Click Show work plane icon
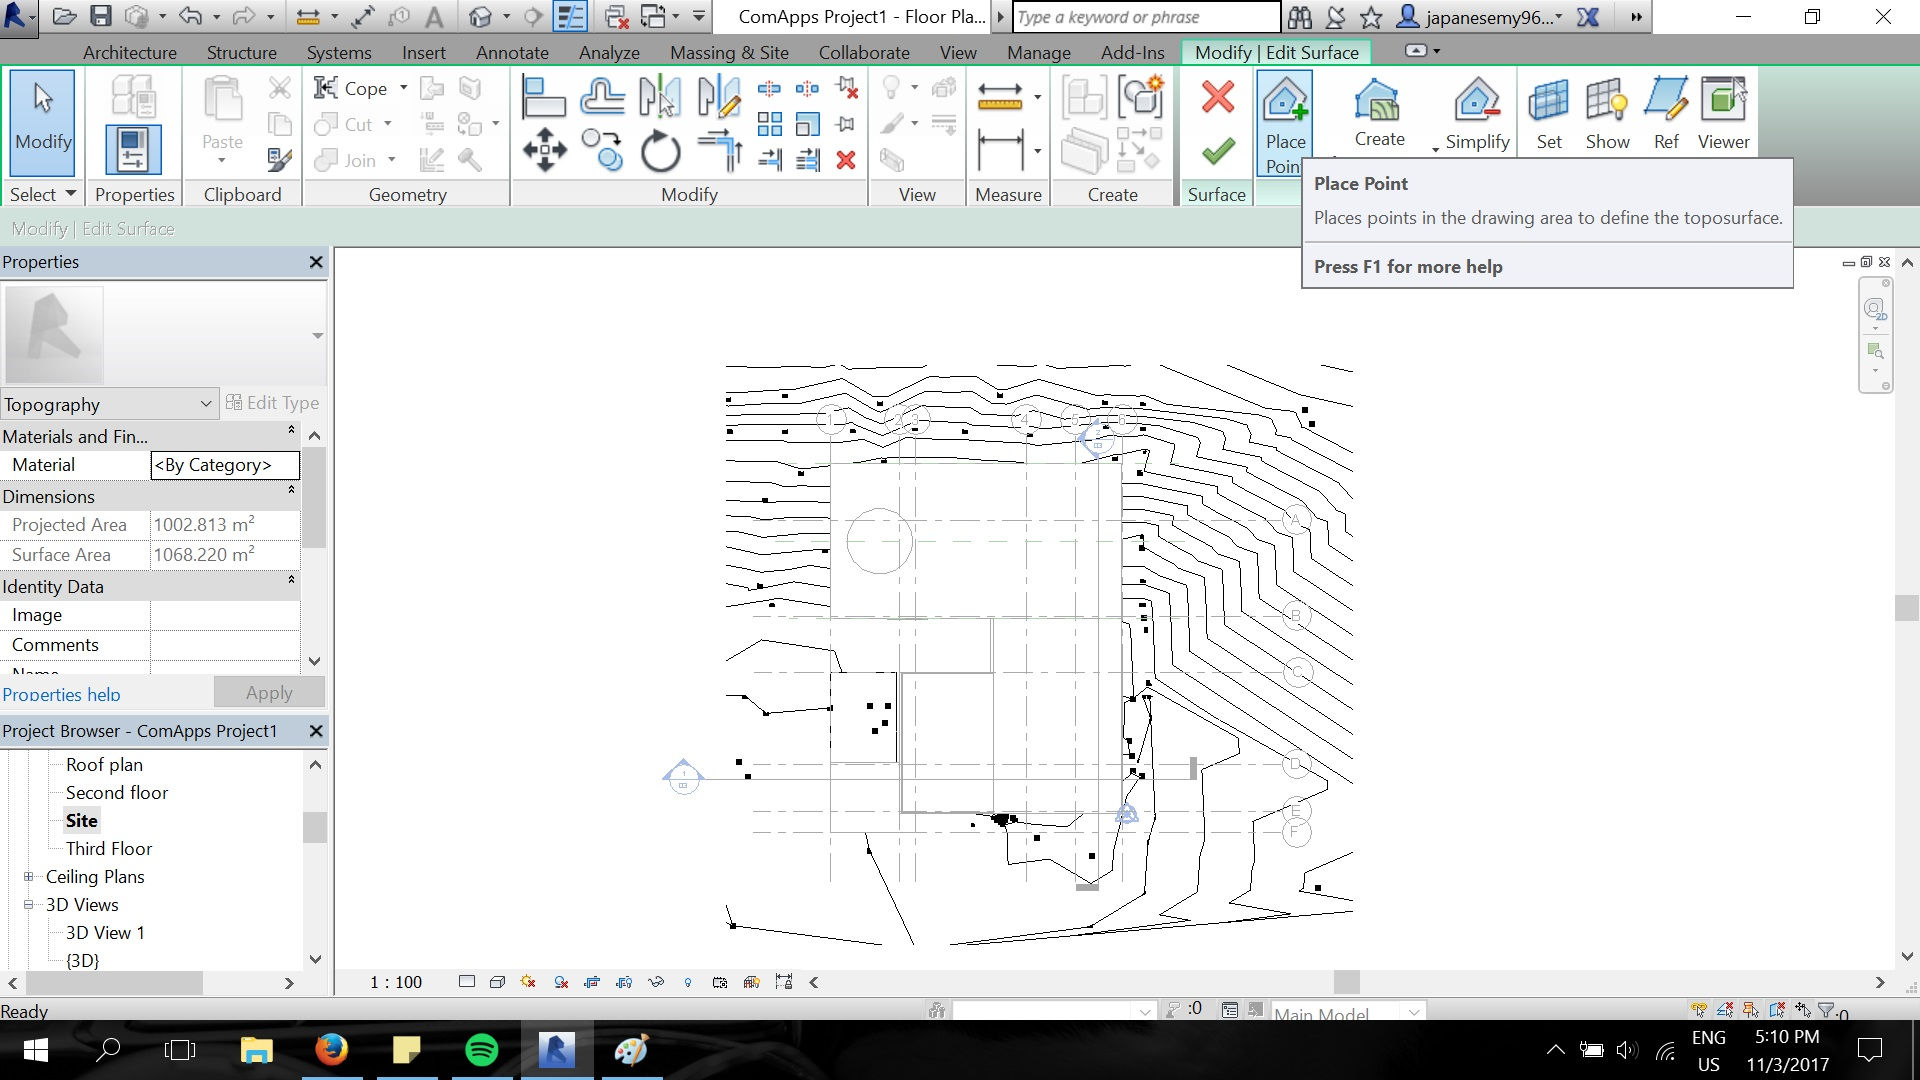1920x1080 pixels. point(1607,115)
